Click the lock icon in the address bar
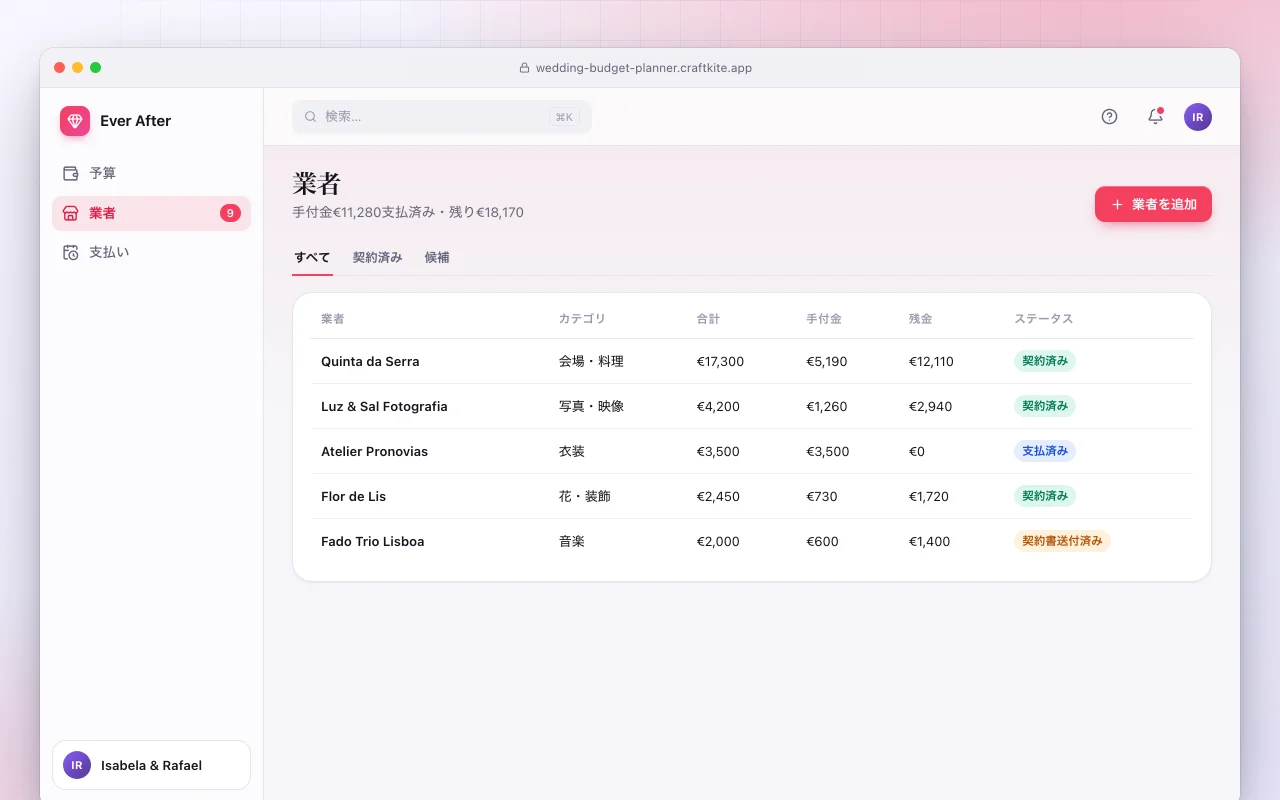The image size is (1280, 800). tap(524, 68)
